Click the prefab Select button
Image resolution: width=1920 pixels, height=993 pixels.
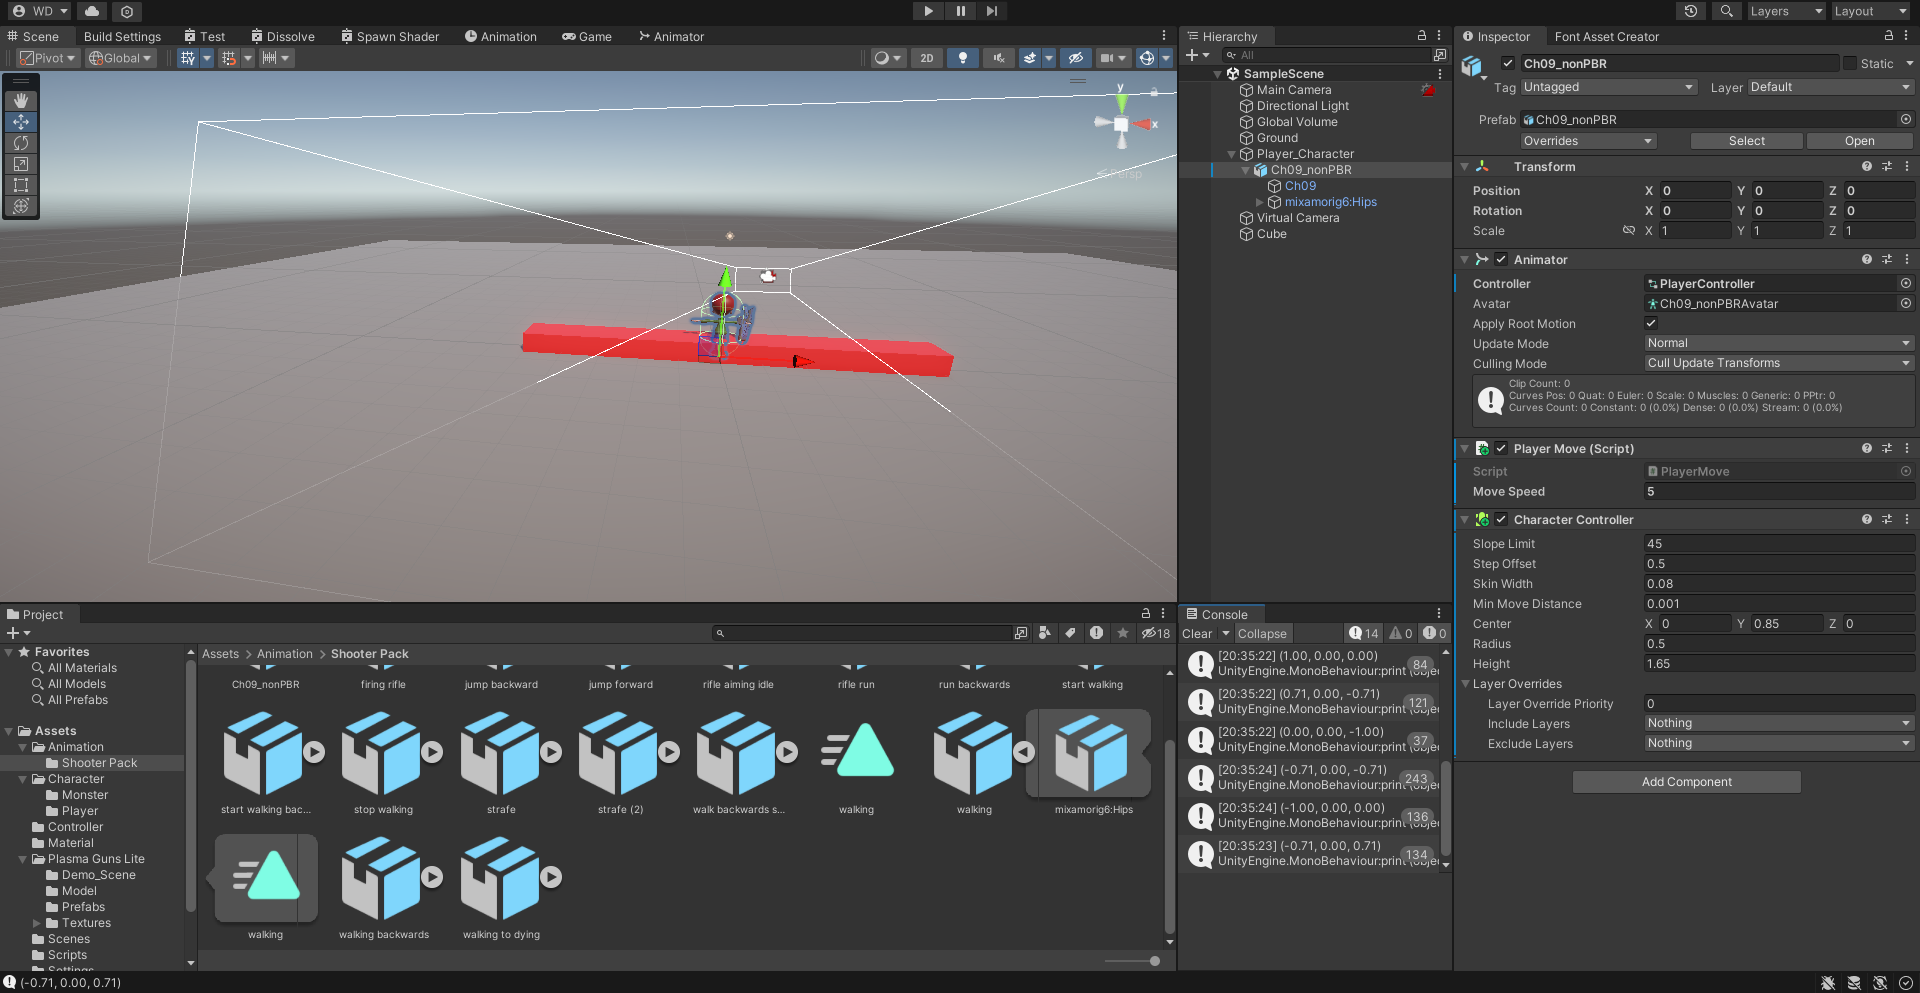click(1746, 141)
